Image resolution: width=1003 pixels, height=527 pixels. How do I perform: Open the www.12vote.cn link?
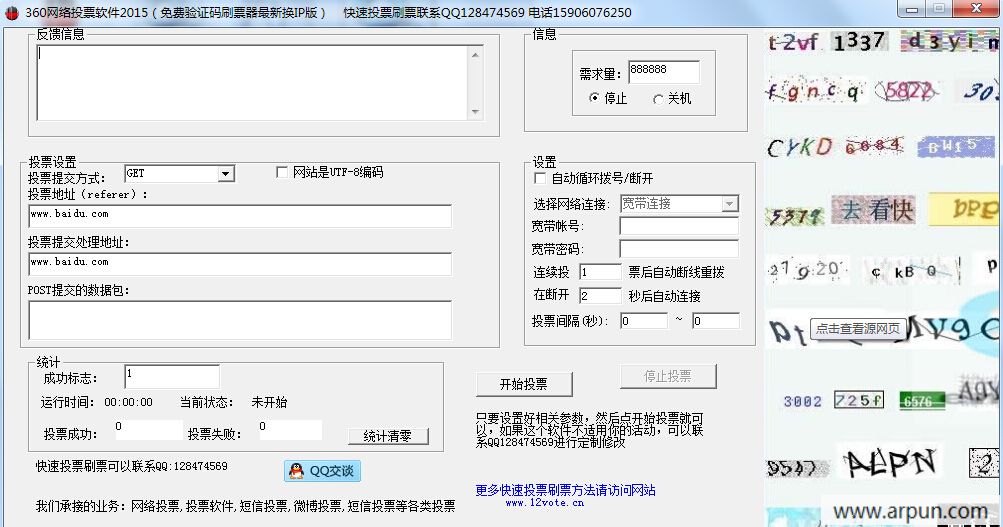click(544, 503)
